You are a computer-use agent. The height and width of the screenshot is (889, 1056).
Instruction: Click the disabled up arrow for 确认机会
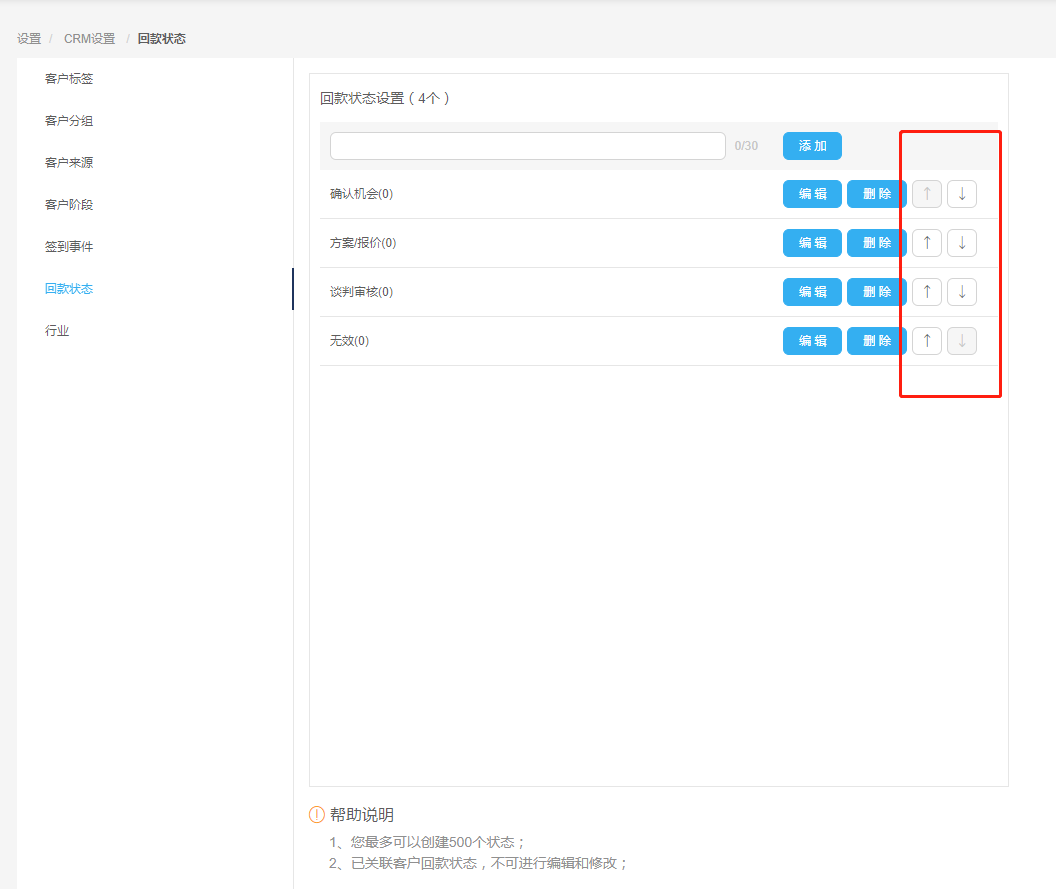(926, 194)
